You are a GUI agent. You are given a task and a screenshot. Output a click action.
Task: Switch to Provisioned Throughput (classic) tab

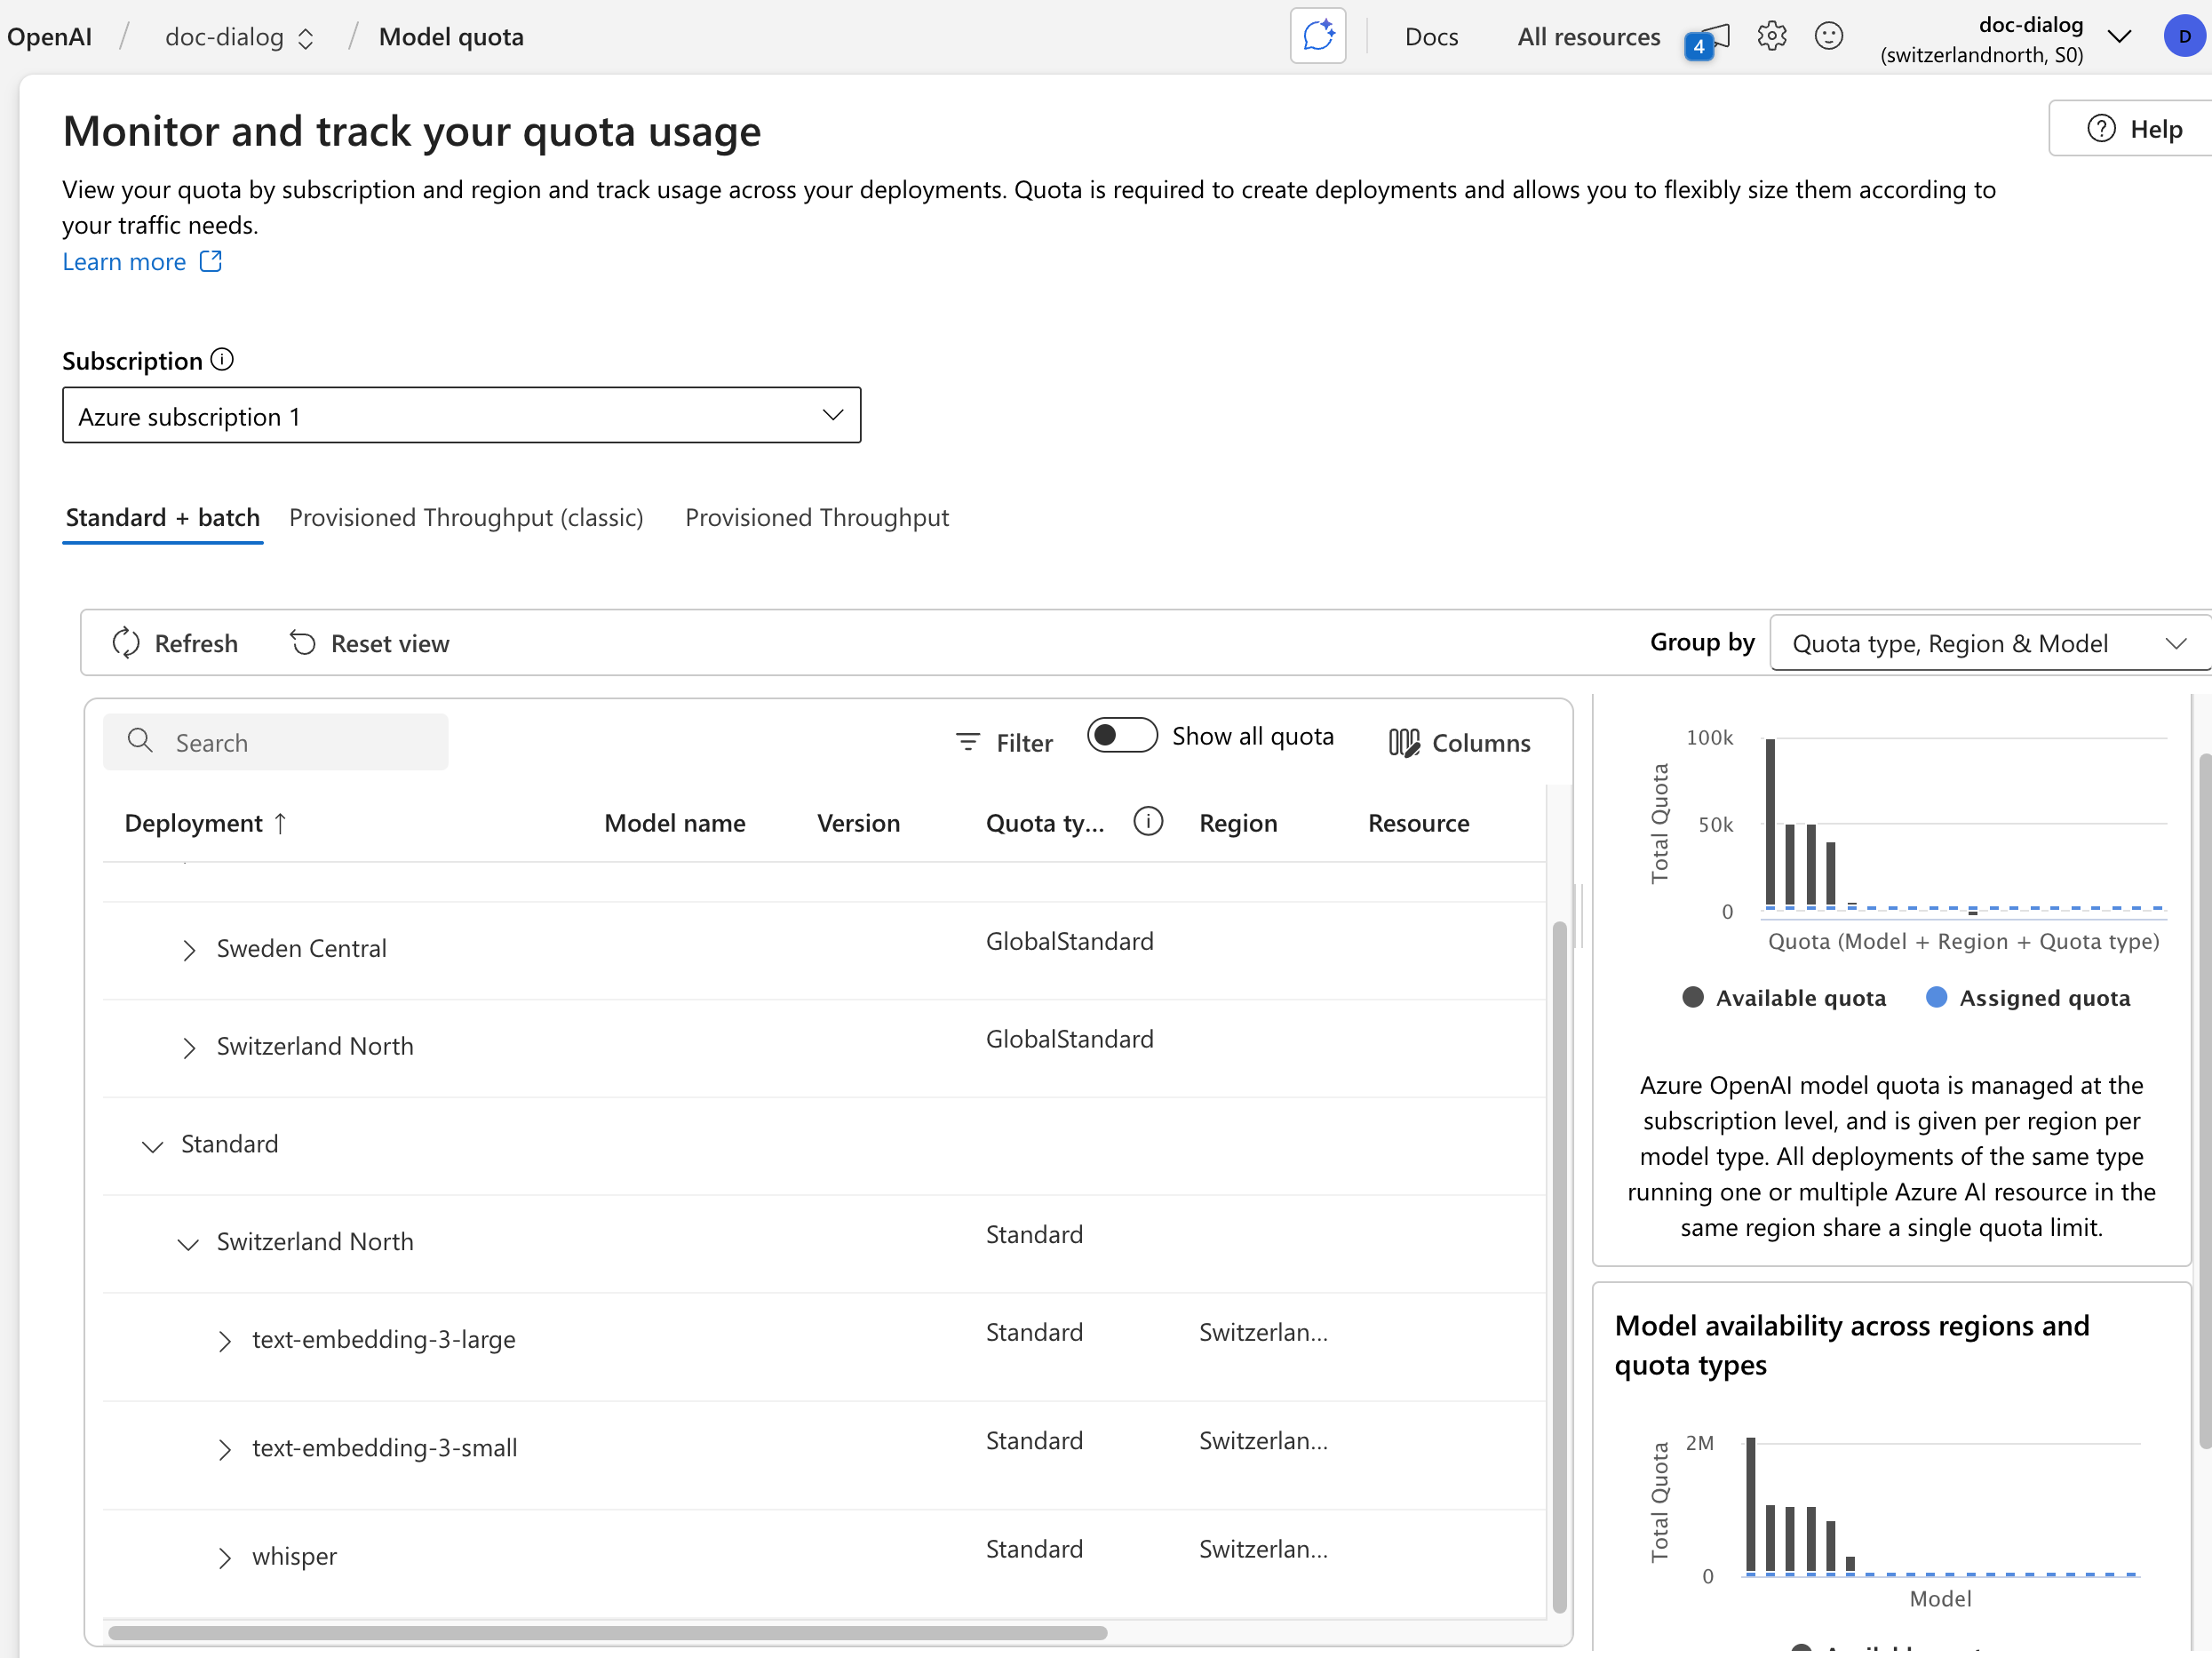pos(466,518)
